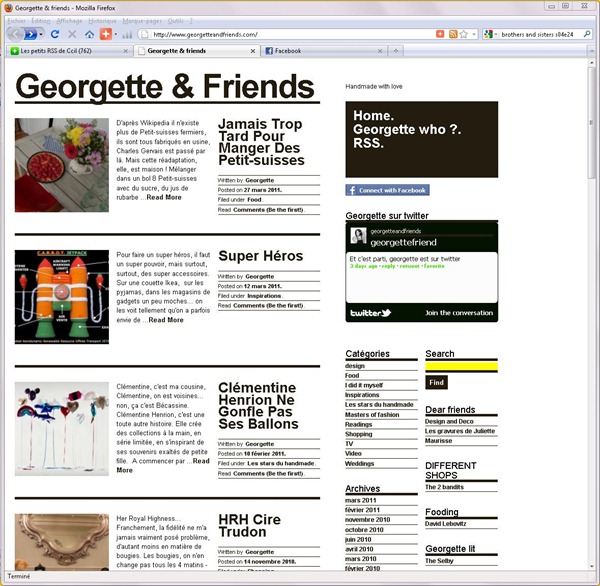
Task: Bookmark the page with the star icon
Action: coord(464,34)
